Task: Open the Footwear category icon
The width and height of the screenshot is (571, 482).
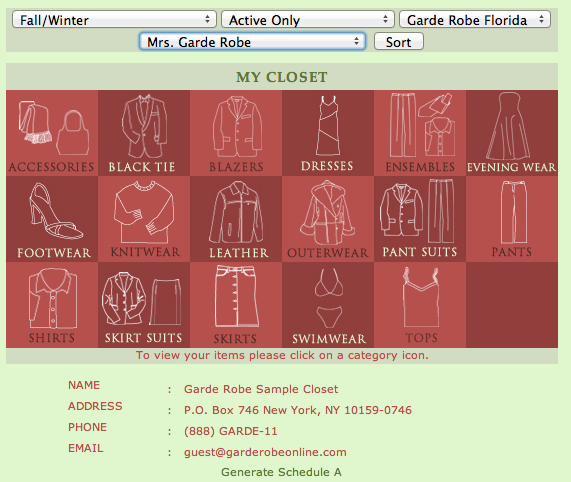Action: click(52, 219)
